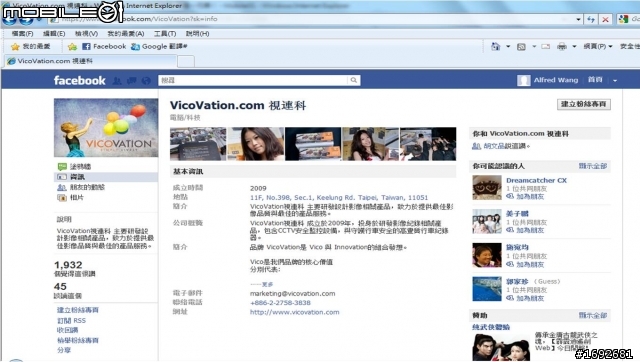640x362 pixels.
Task: Click the phone number +886-2-2758-3838
Action: tap(280, 303)
